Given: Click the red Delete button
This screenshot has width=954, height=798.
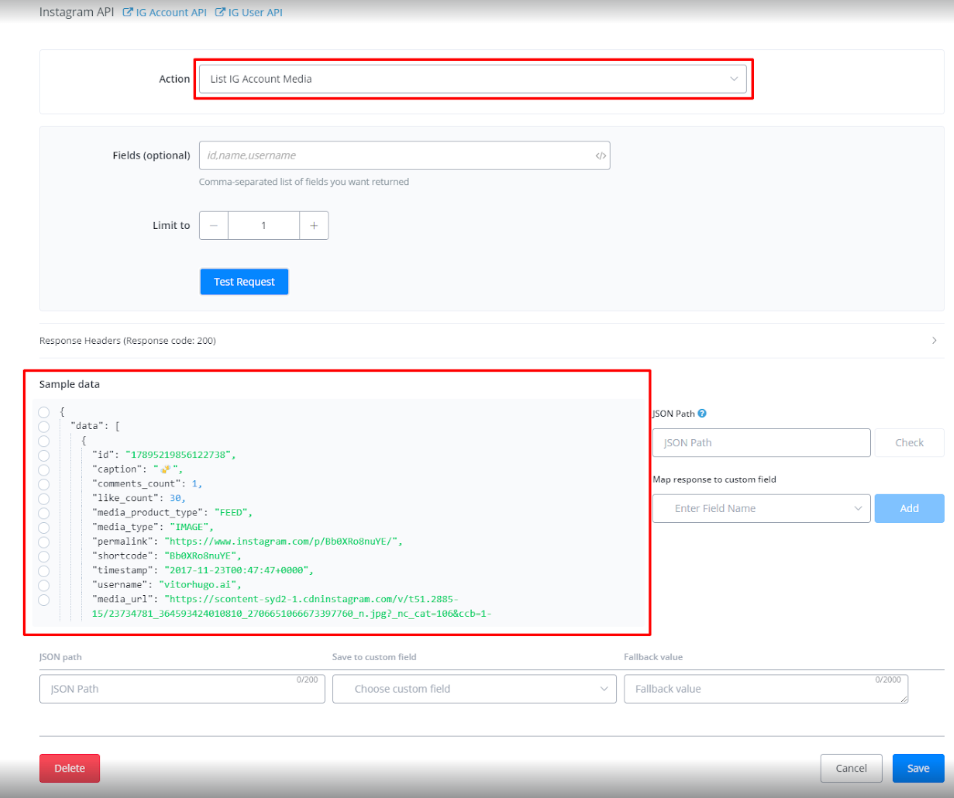Looking at the screenshot, I should pos(70,768).
